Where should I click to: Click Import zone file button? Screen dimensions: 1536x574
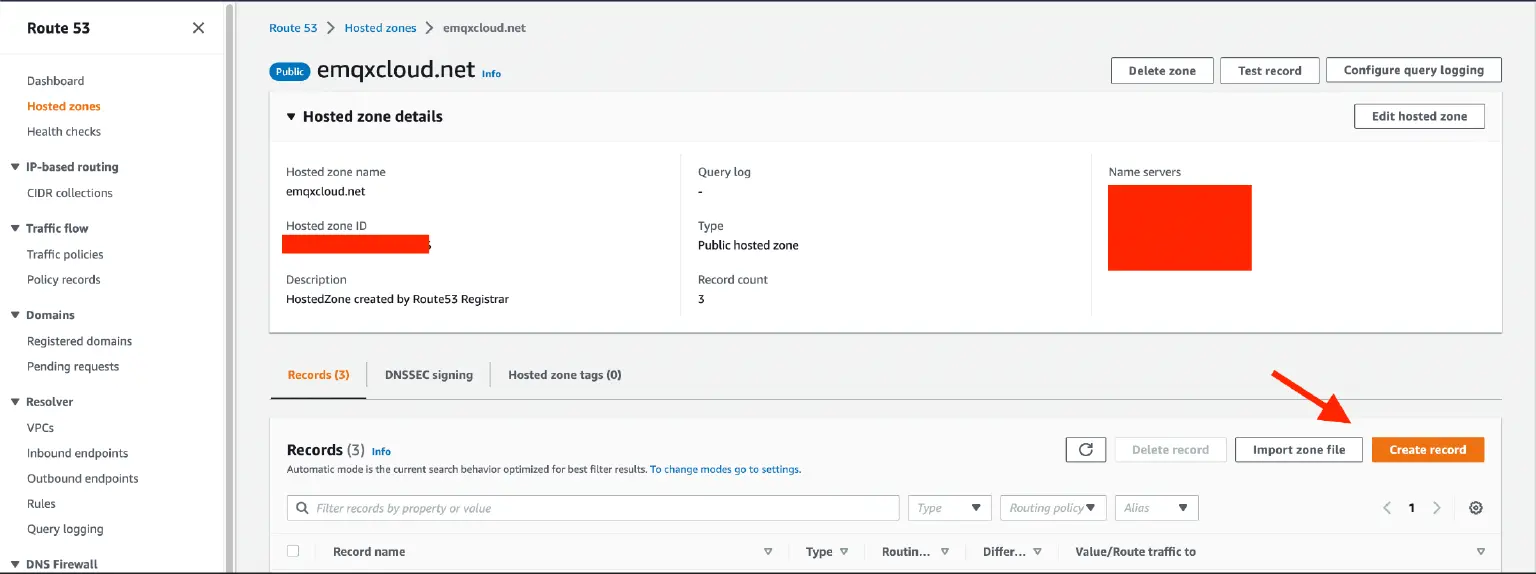1299,450
